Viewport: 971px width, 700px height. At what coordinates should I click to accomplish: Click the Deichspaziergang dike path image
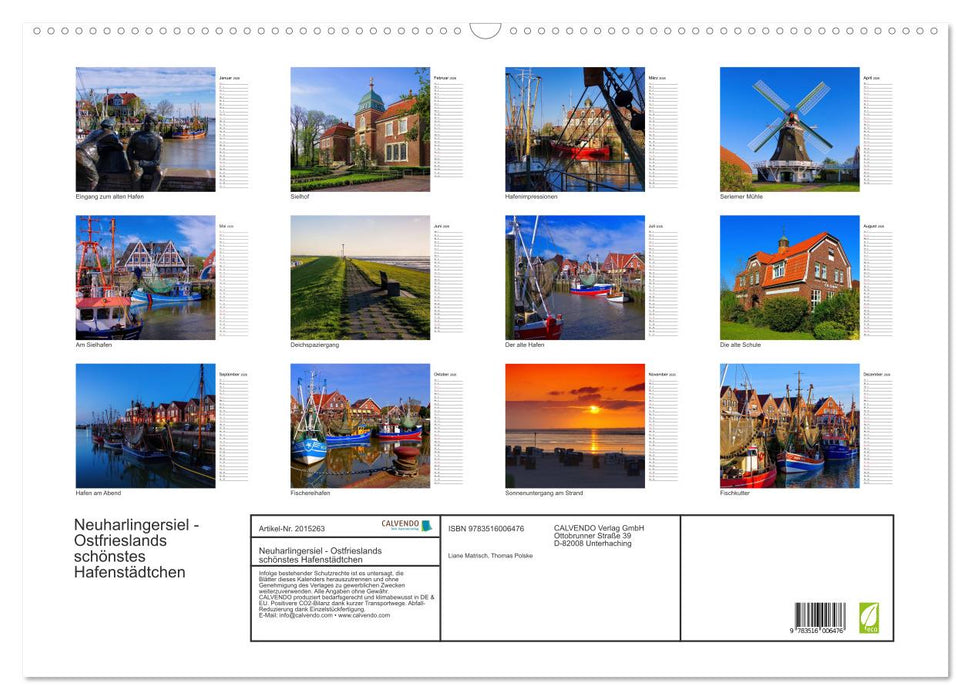tap(359, 278)
